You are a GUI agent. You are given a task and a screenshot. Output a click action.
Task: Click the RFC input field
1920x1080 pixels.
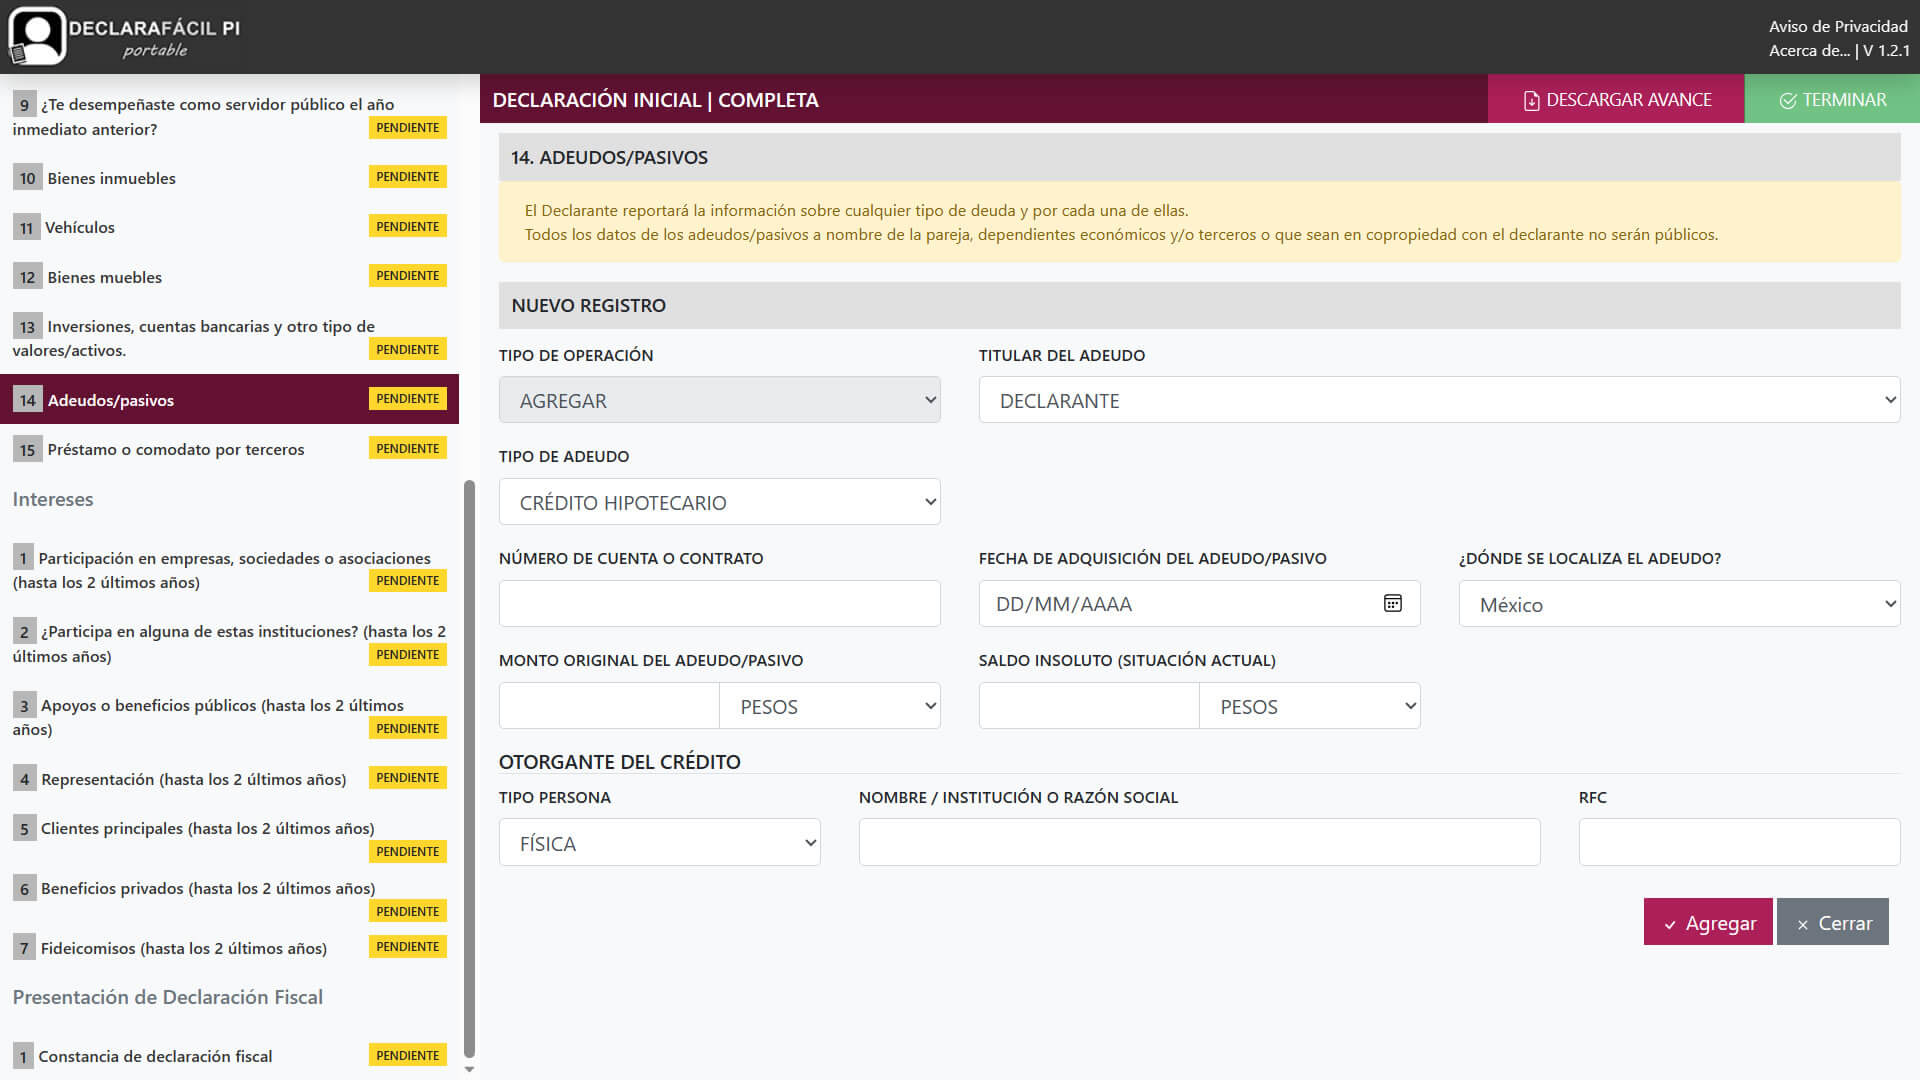click(1739, 843)
